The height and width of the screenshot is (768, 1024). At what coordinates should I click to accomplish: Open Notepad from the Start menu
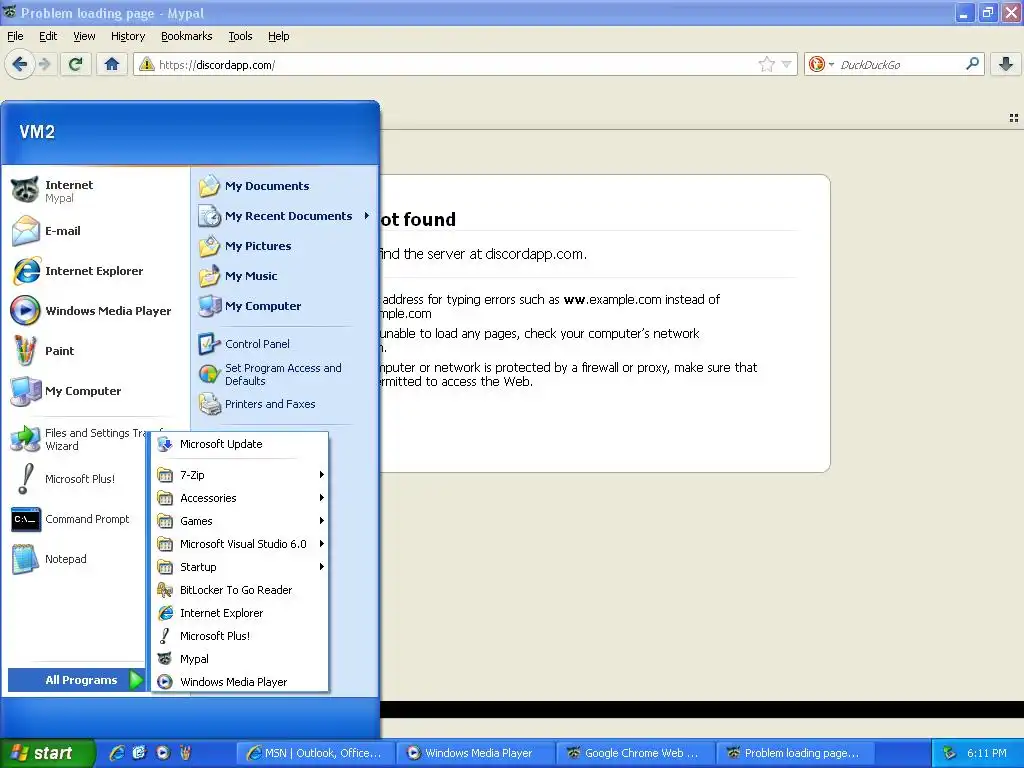point(78,559)
